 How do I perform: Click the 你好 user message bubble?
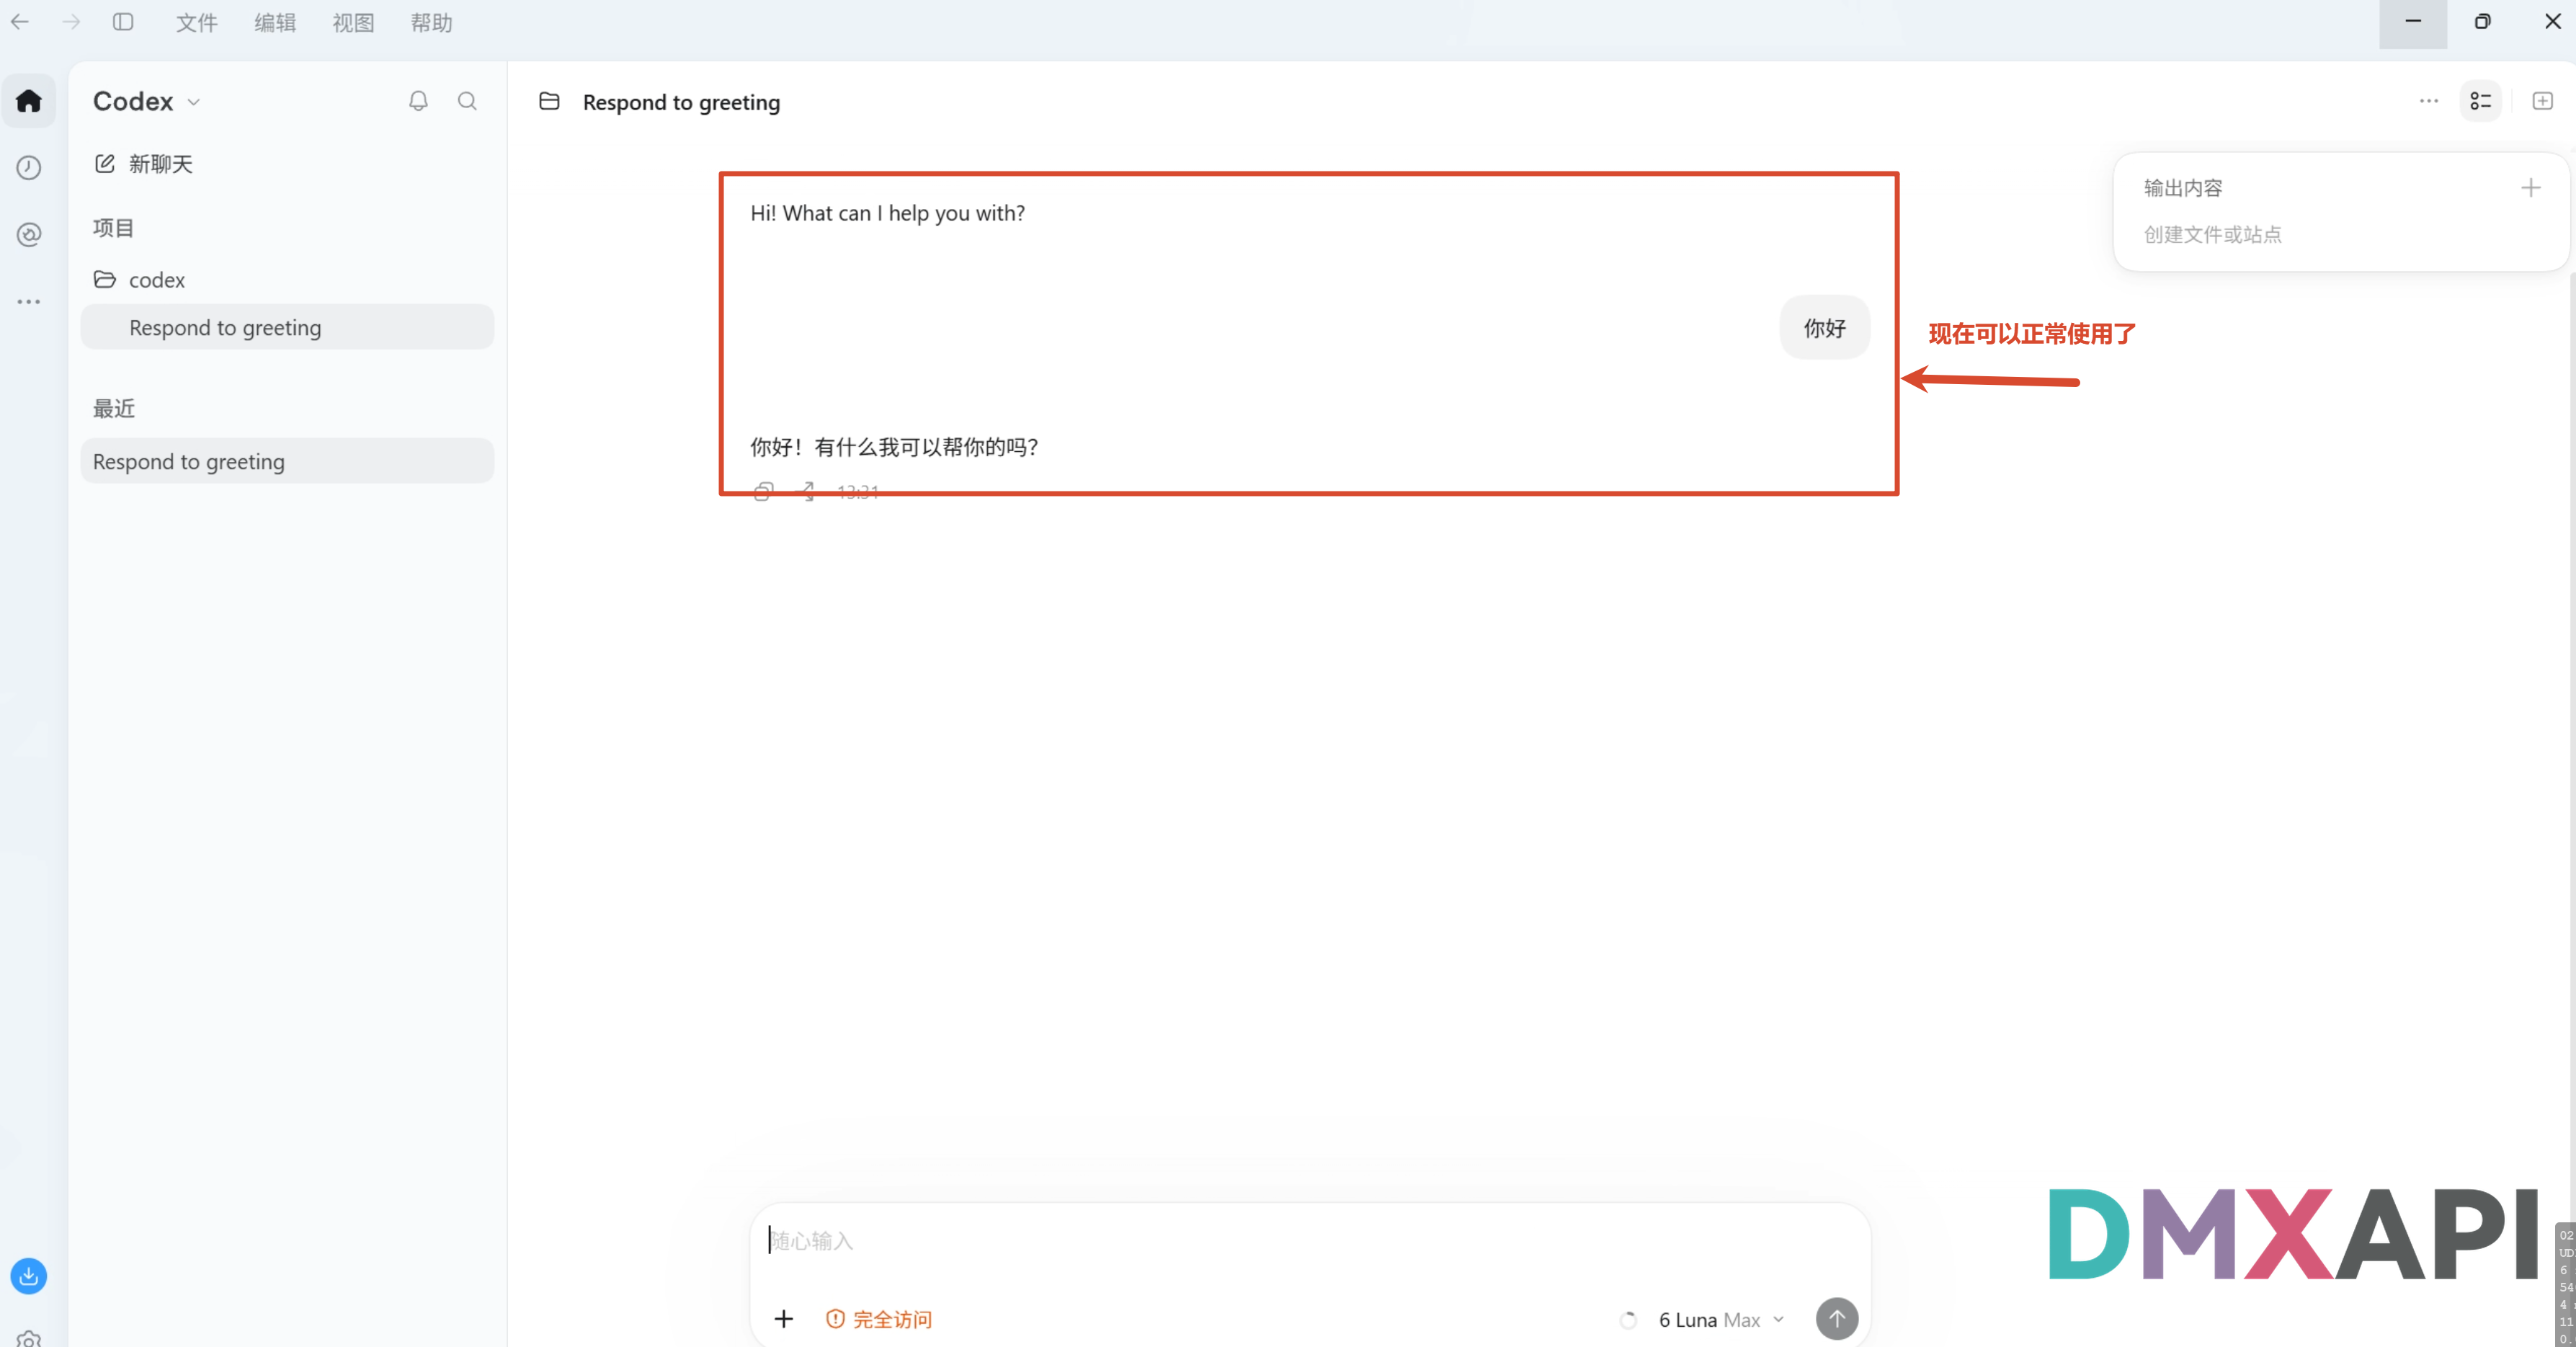click(1825, 327)
